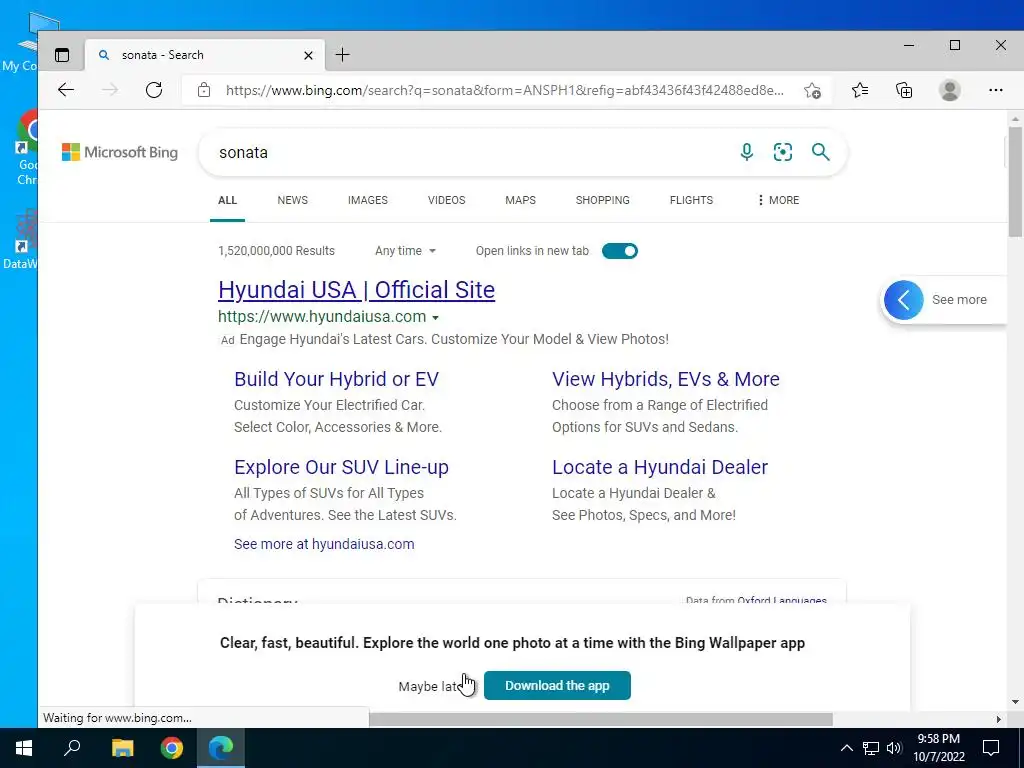
Task: Click See more at hyundaiusa.com link
Action: tap(324, 545)
